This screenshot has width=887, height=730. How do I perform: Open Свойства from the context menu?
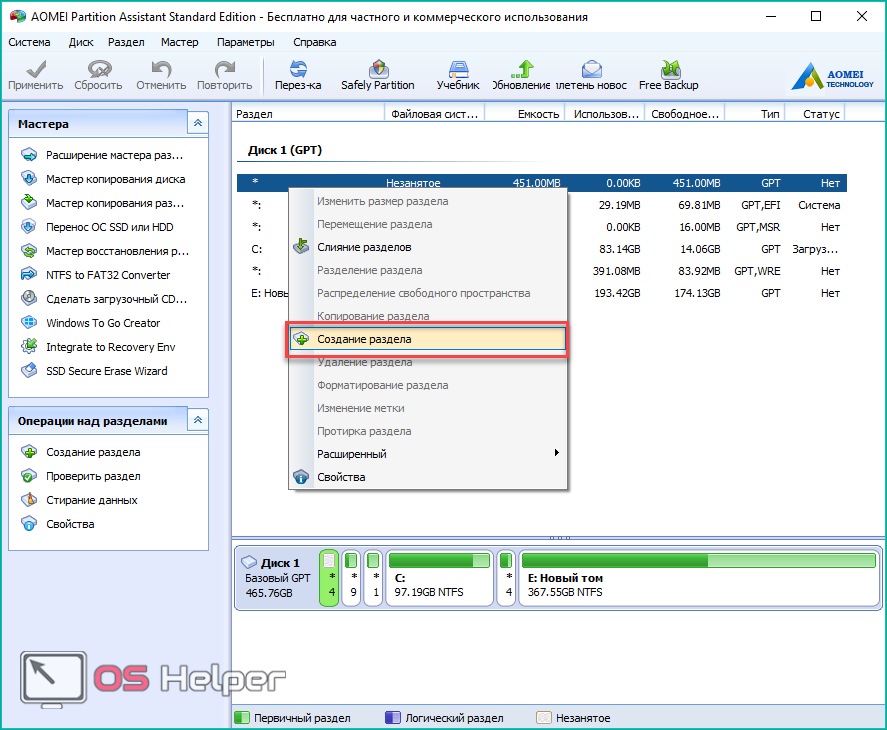pyautogui.click(x=341, y=477)
